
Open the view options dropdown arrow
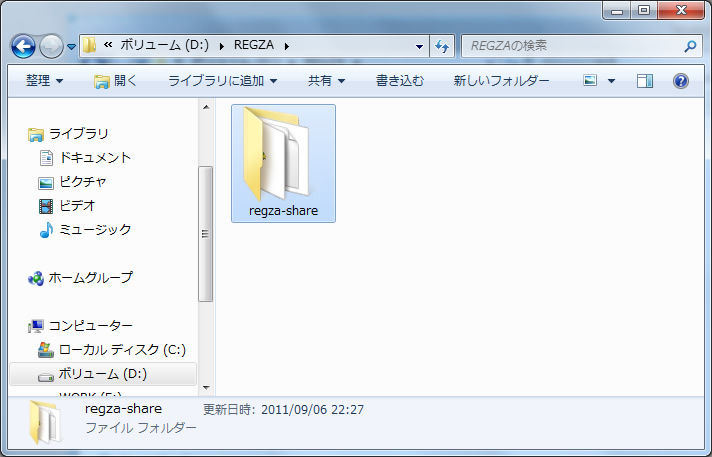pyautogui.click(x=611, y=81)
